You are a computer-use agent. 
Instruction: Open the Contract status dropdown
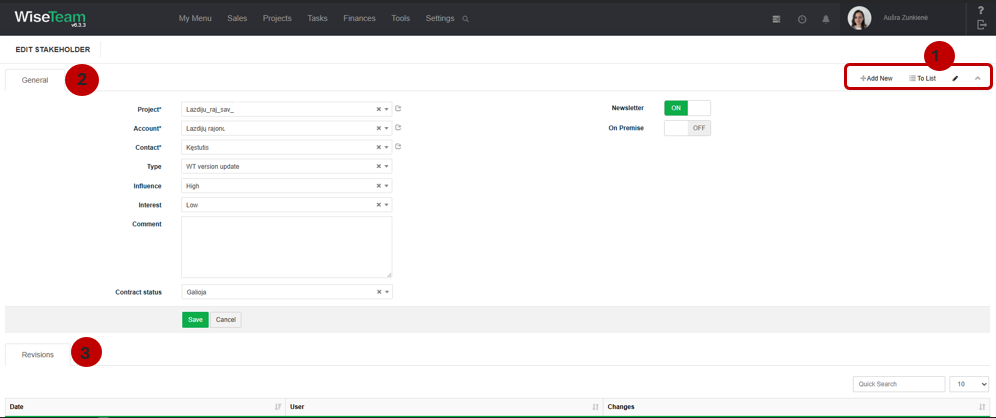pyautogui.click(x=386, y=292)
